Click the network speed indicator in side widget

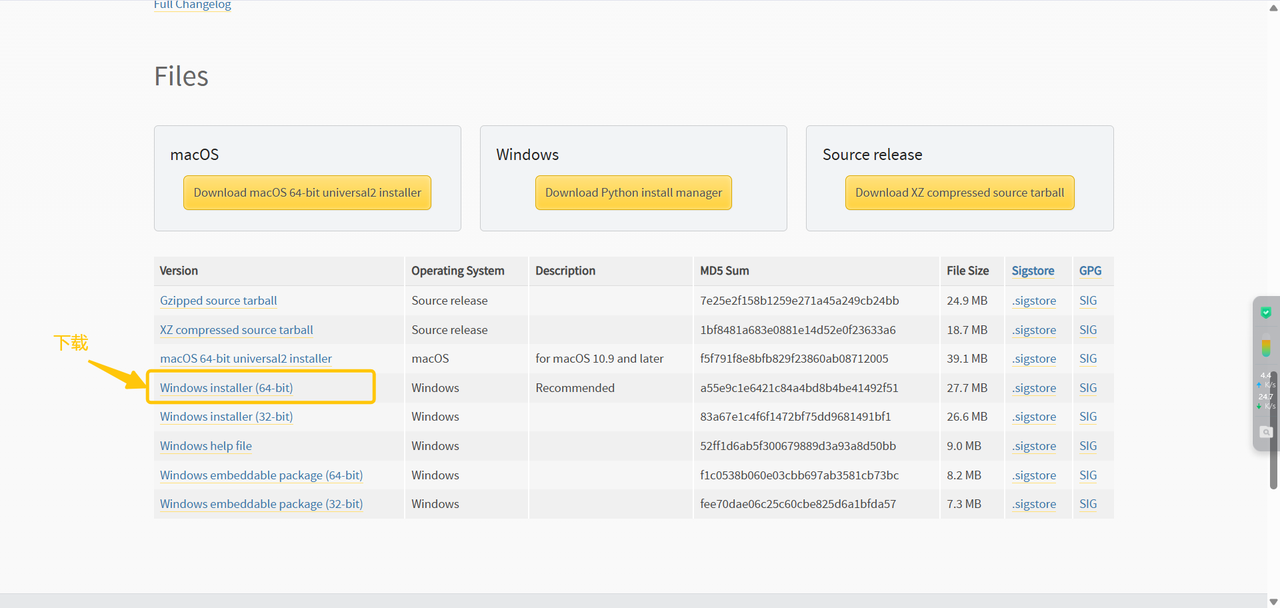tap(1266, 392)
